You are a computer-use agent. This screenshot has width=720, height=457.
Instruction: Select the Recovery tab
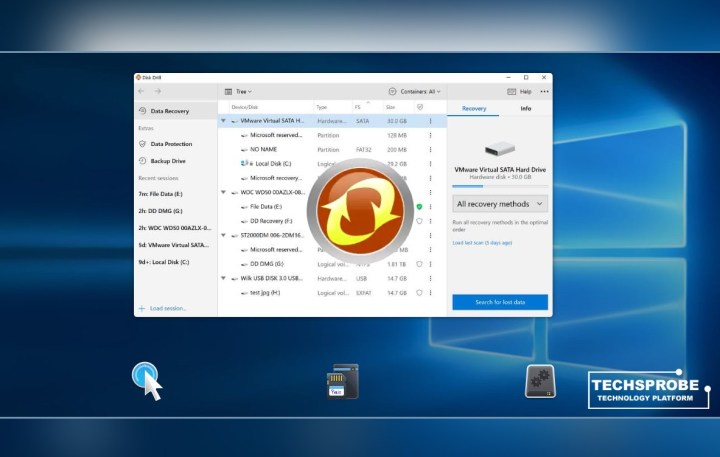(x=474, y=108)
